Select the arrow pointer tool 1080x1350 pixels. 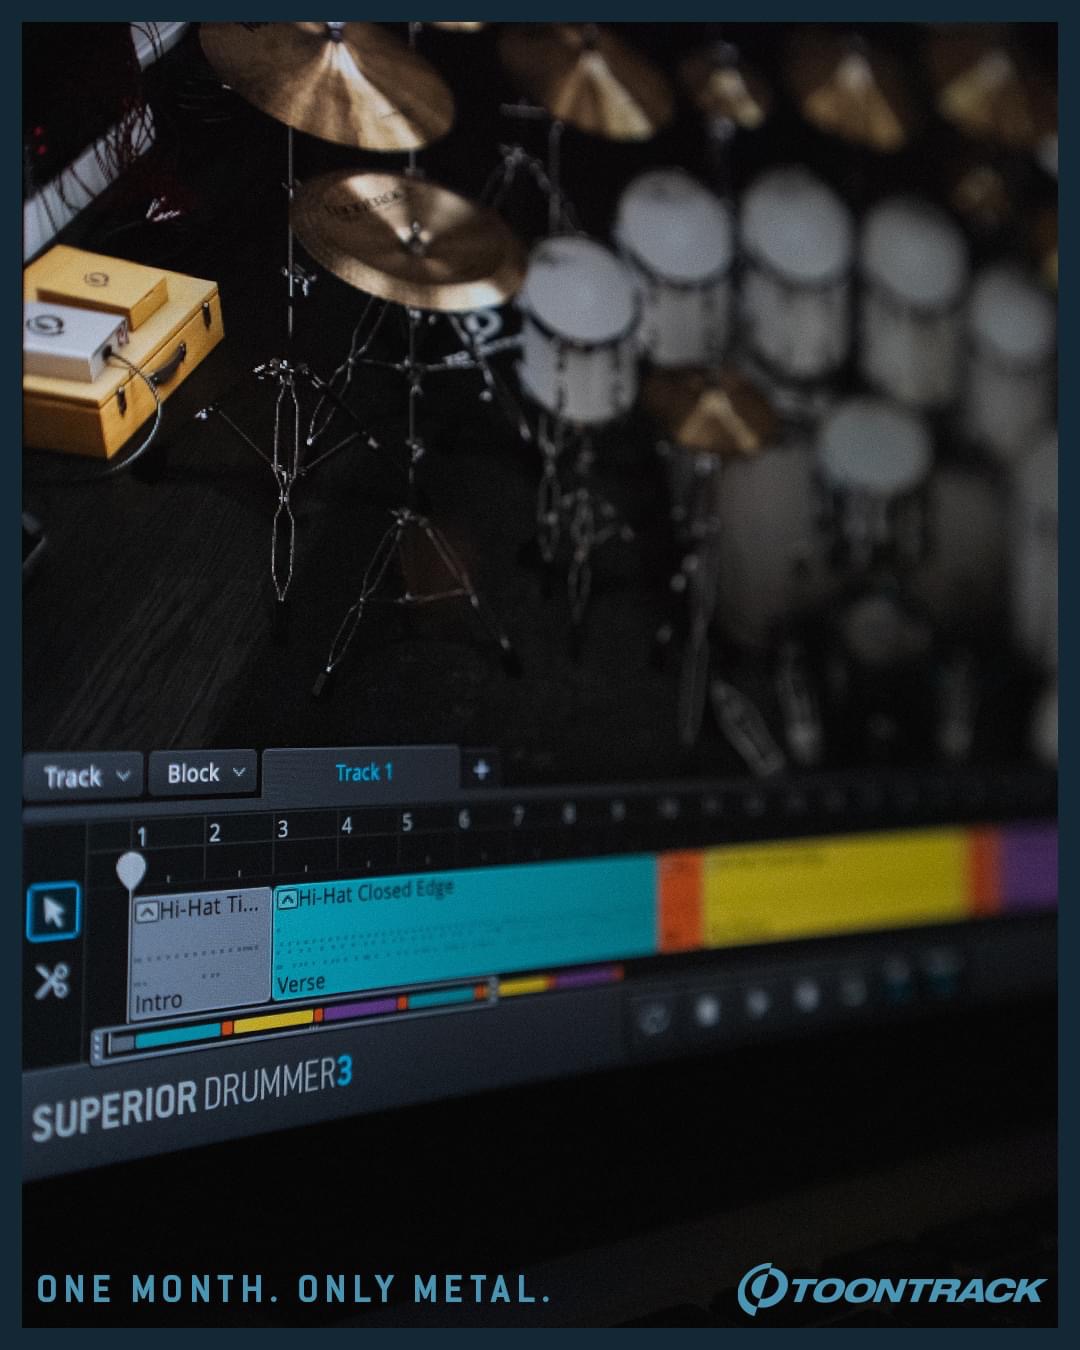pyautogui.click(x=53, y=912)
